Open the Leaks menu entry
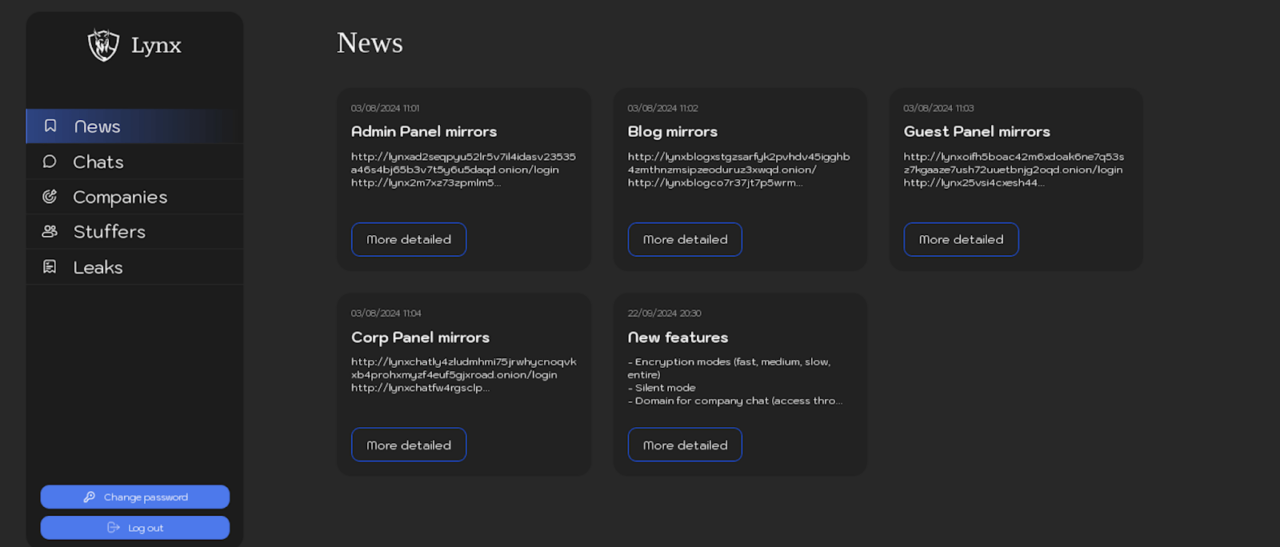Screen dimensions: 1280x547 click(98, 267)
